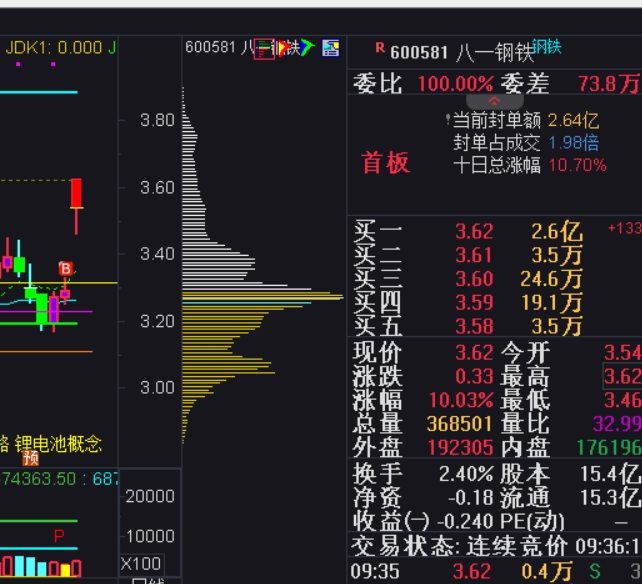
Task: Click the 流通 15.3亿 value
Action: [610, 498]
